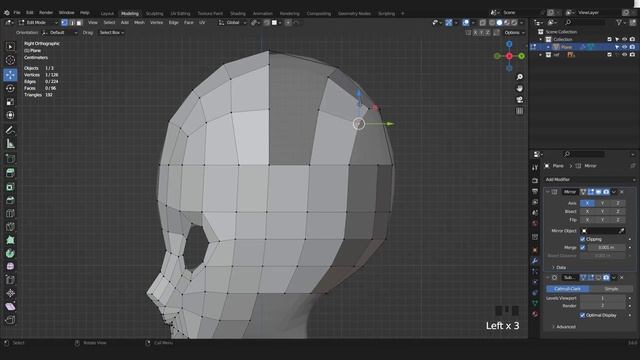Open the Add Modifier dropdown
The height and width of the screenshot is (360, 640).
coord(590,180)
